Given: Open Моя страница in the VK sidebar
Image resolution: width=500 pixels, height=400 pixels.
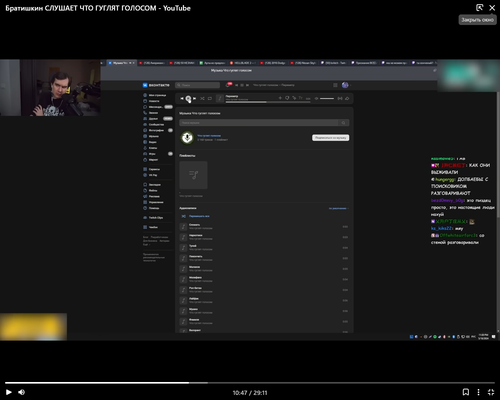Looking at the screenshot, I should 155,95.
